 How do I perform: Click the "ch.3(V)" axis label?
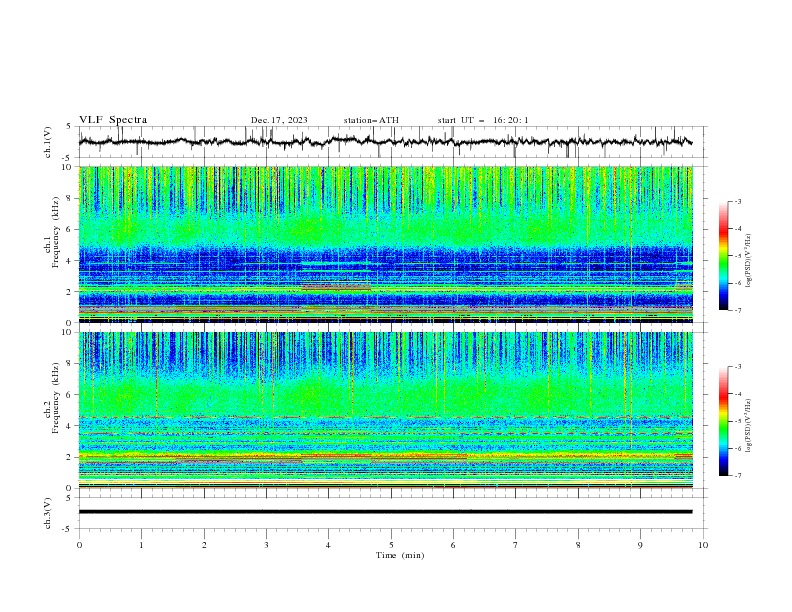click(48, 513)
